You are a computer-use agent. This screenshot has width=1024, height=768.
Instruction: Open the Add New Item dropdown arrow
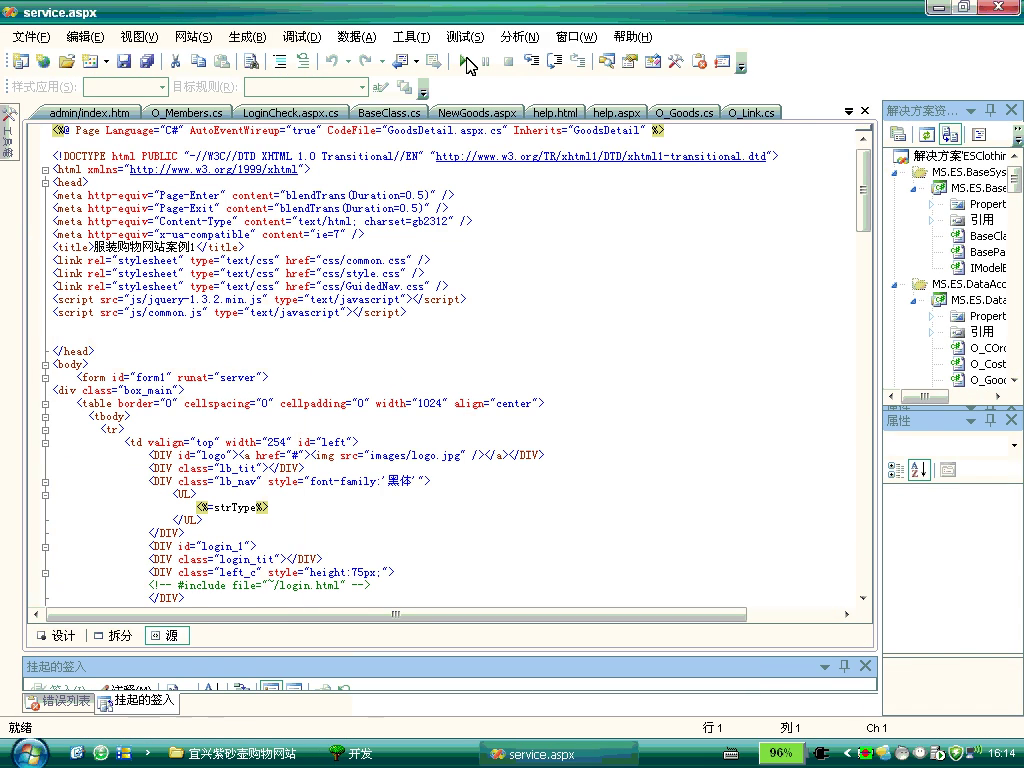click(106, 61)
